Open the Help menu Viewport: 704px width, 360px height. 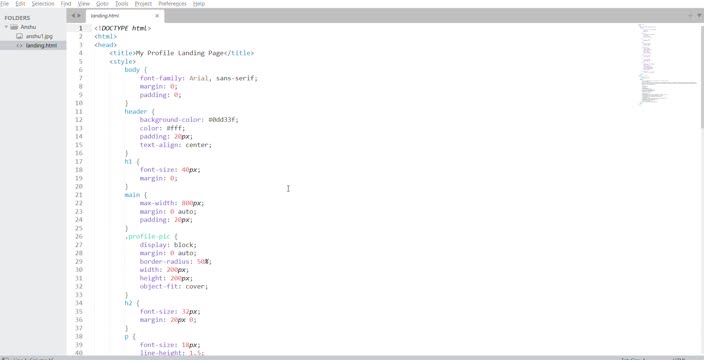pos(199,4)
